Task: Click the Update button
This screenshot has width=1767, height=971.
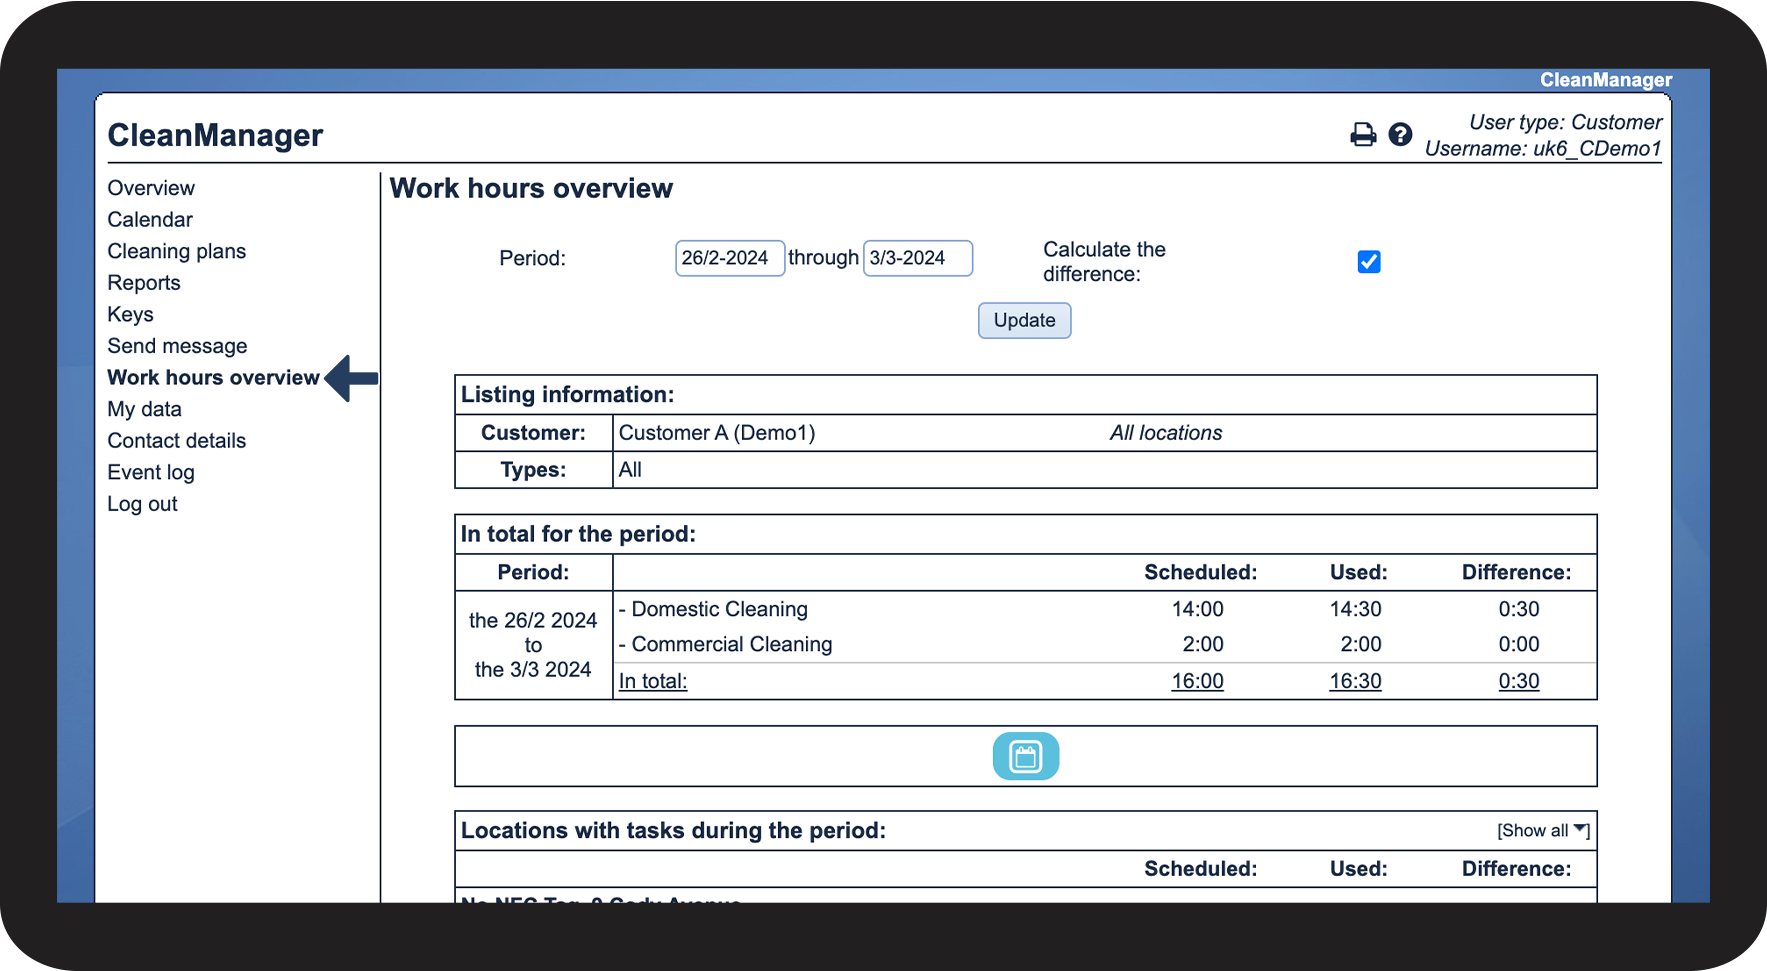Action: point(1024,321)
